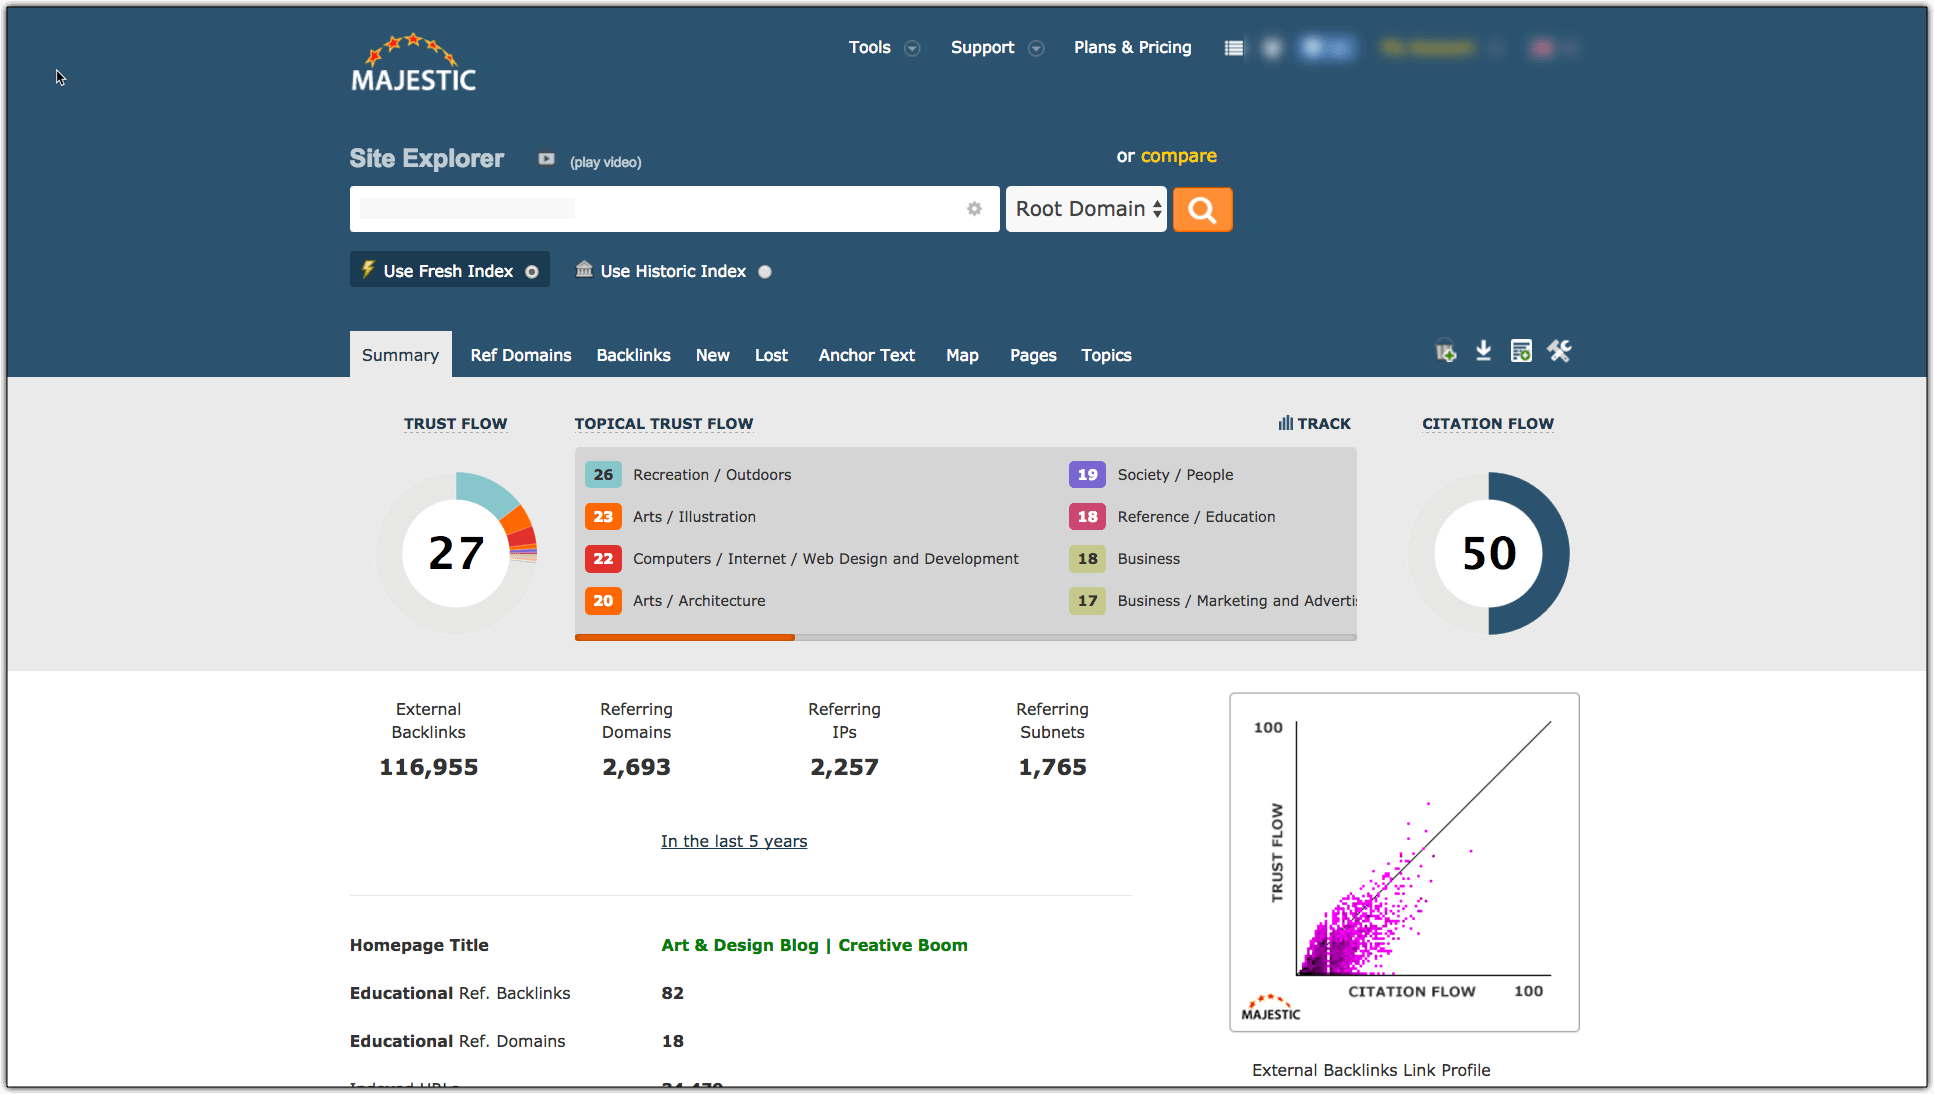Click the TOPICAL TRUST FLOW heading
Screen dimensions: 1934x1094
pos(664,424)
